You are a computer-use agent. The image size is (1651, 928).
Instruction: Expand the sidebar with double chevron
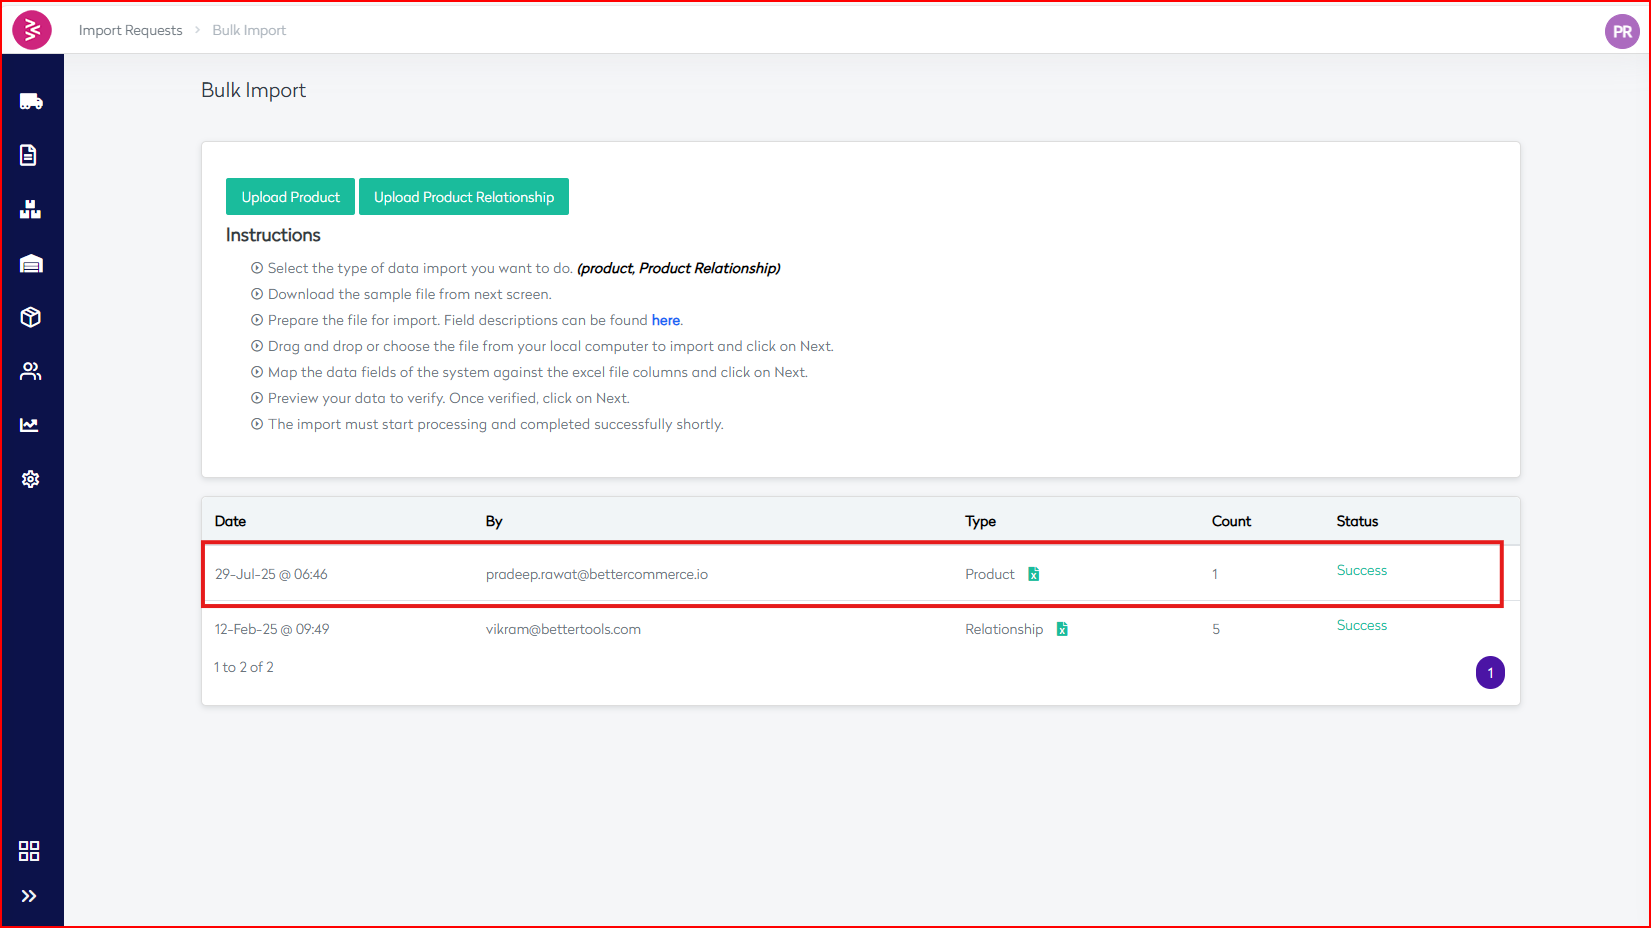(29, 896)
